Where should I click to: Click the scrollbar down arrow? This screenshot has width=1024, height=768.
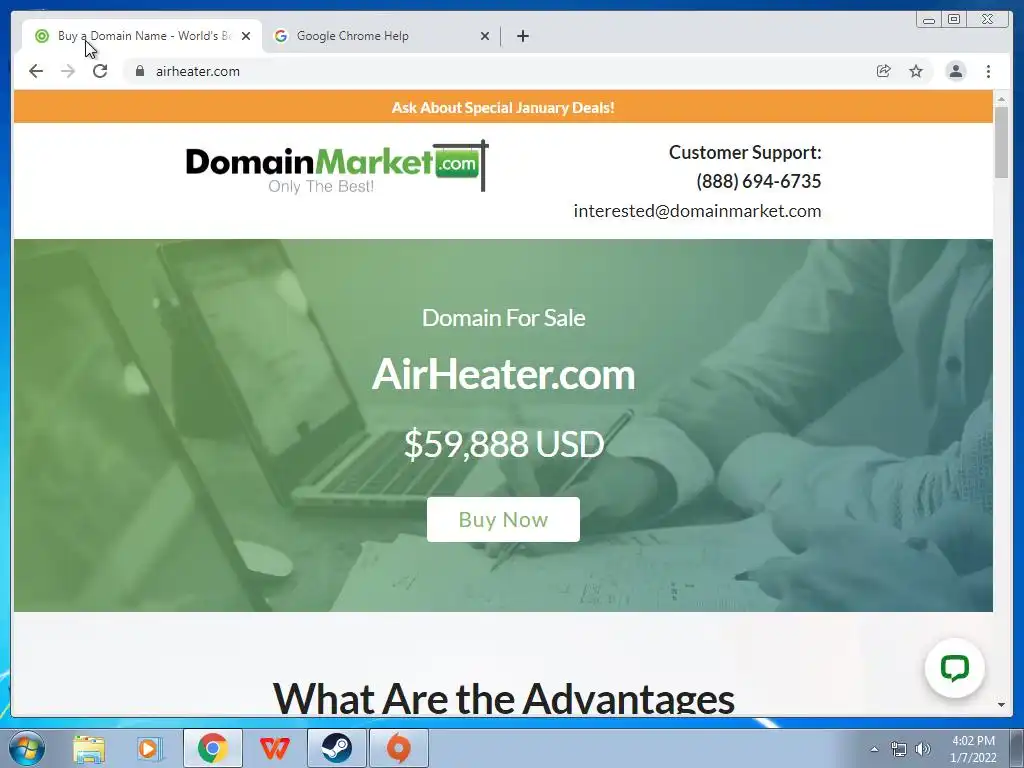[x=1001, y=705]
